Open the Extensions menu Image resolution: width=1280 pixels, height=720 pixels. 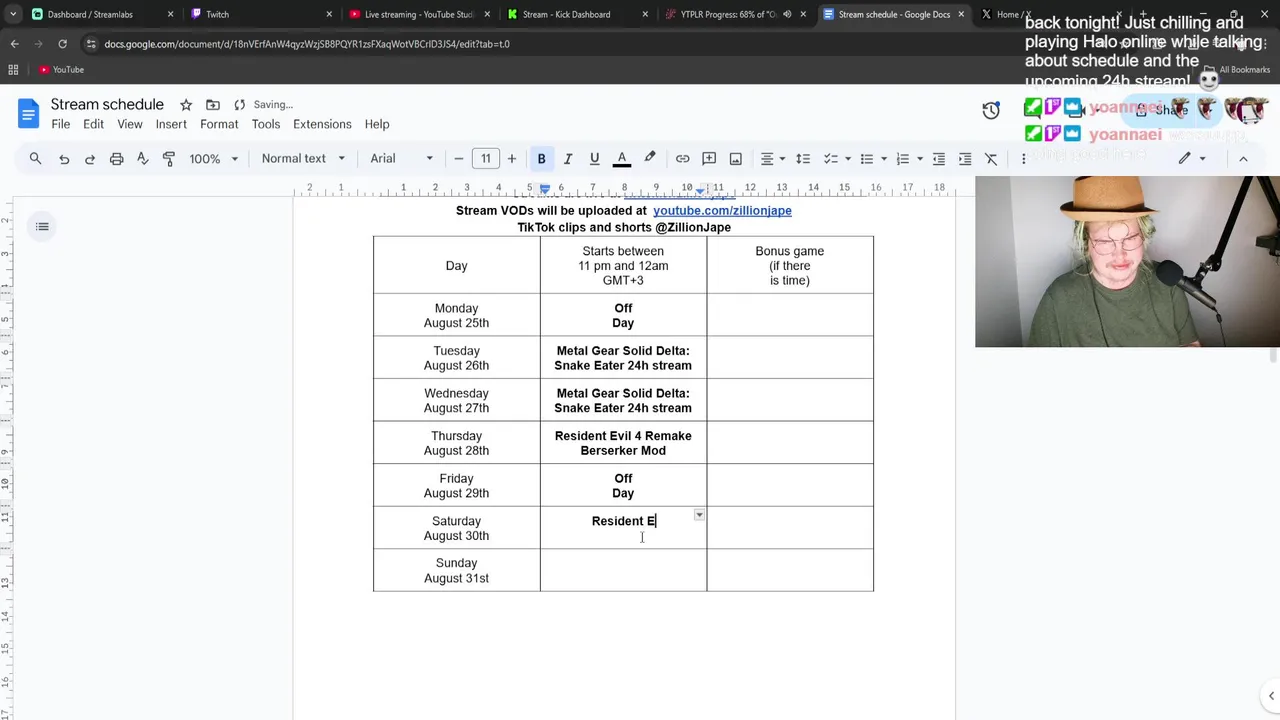[322, 124]
